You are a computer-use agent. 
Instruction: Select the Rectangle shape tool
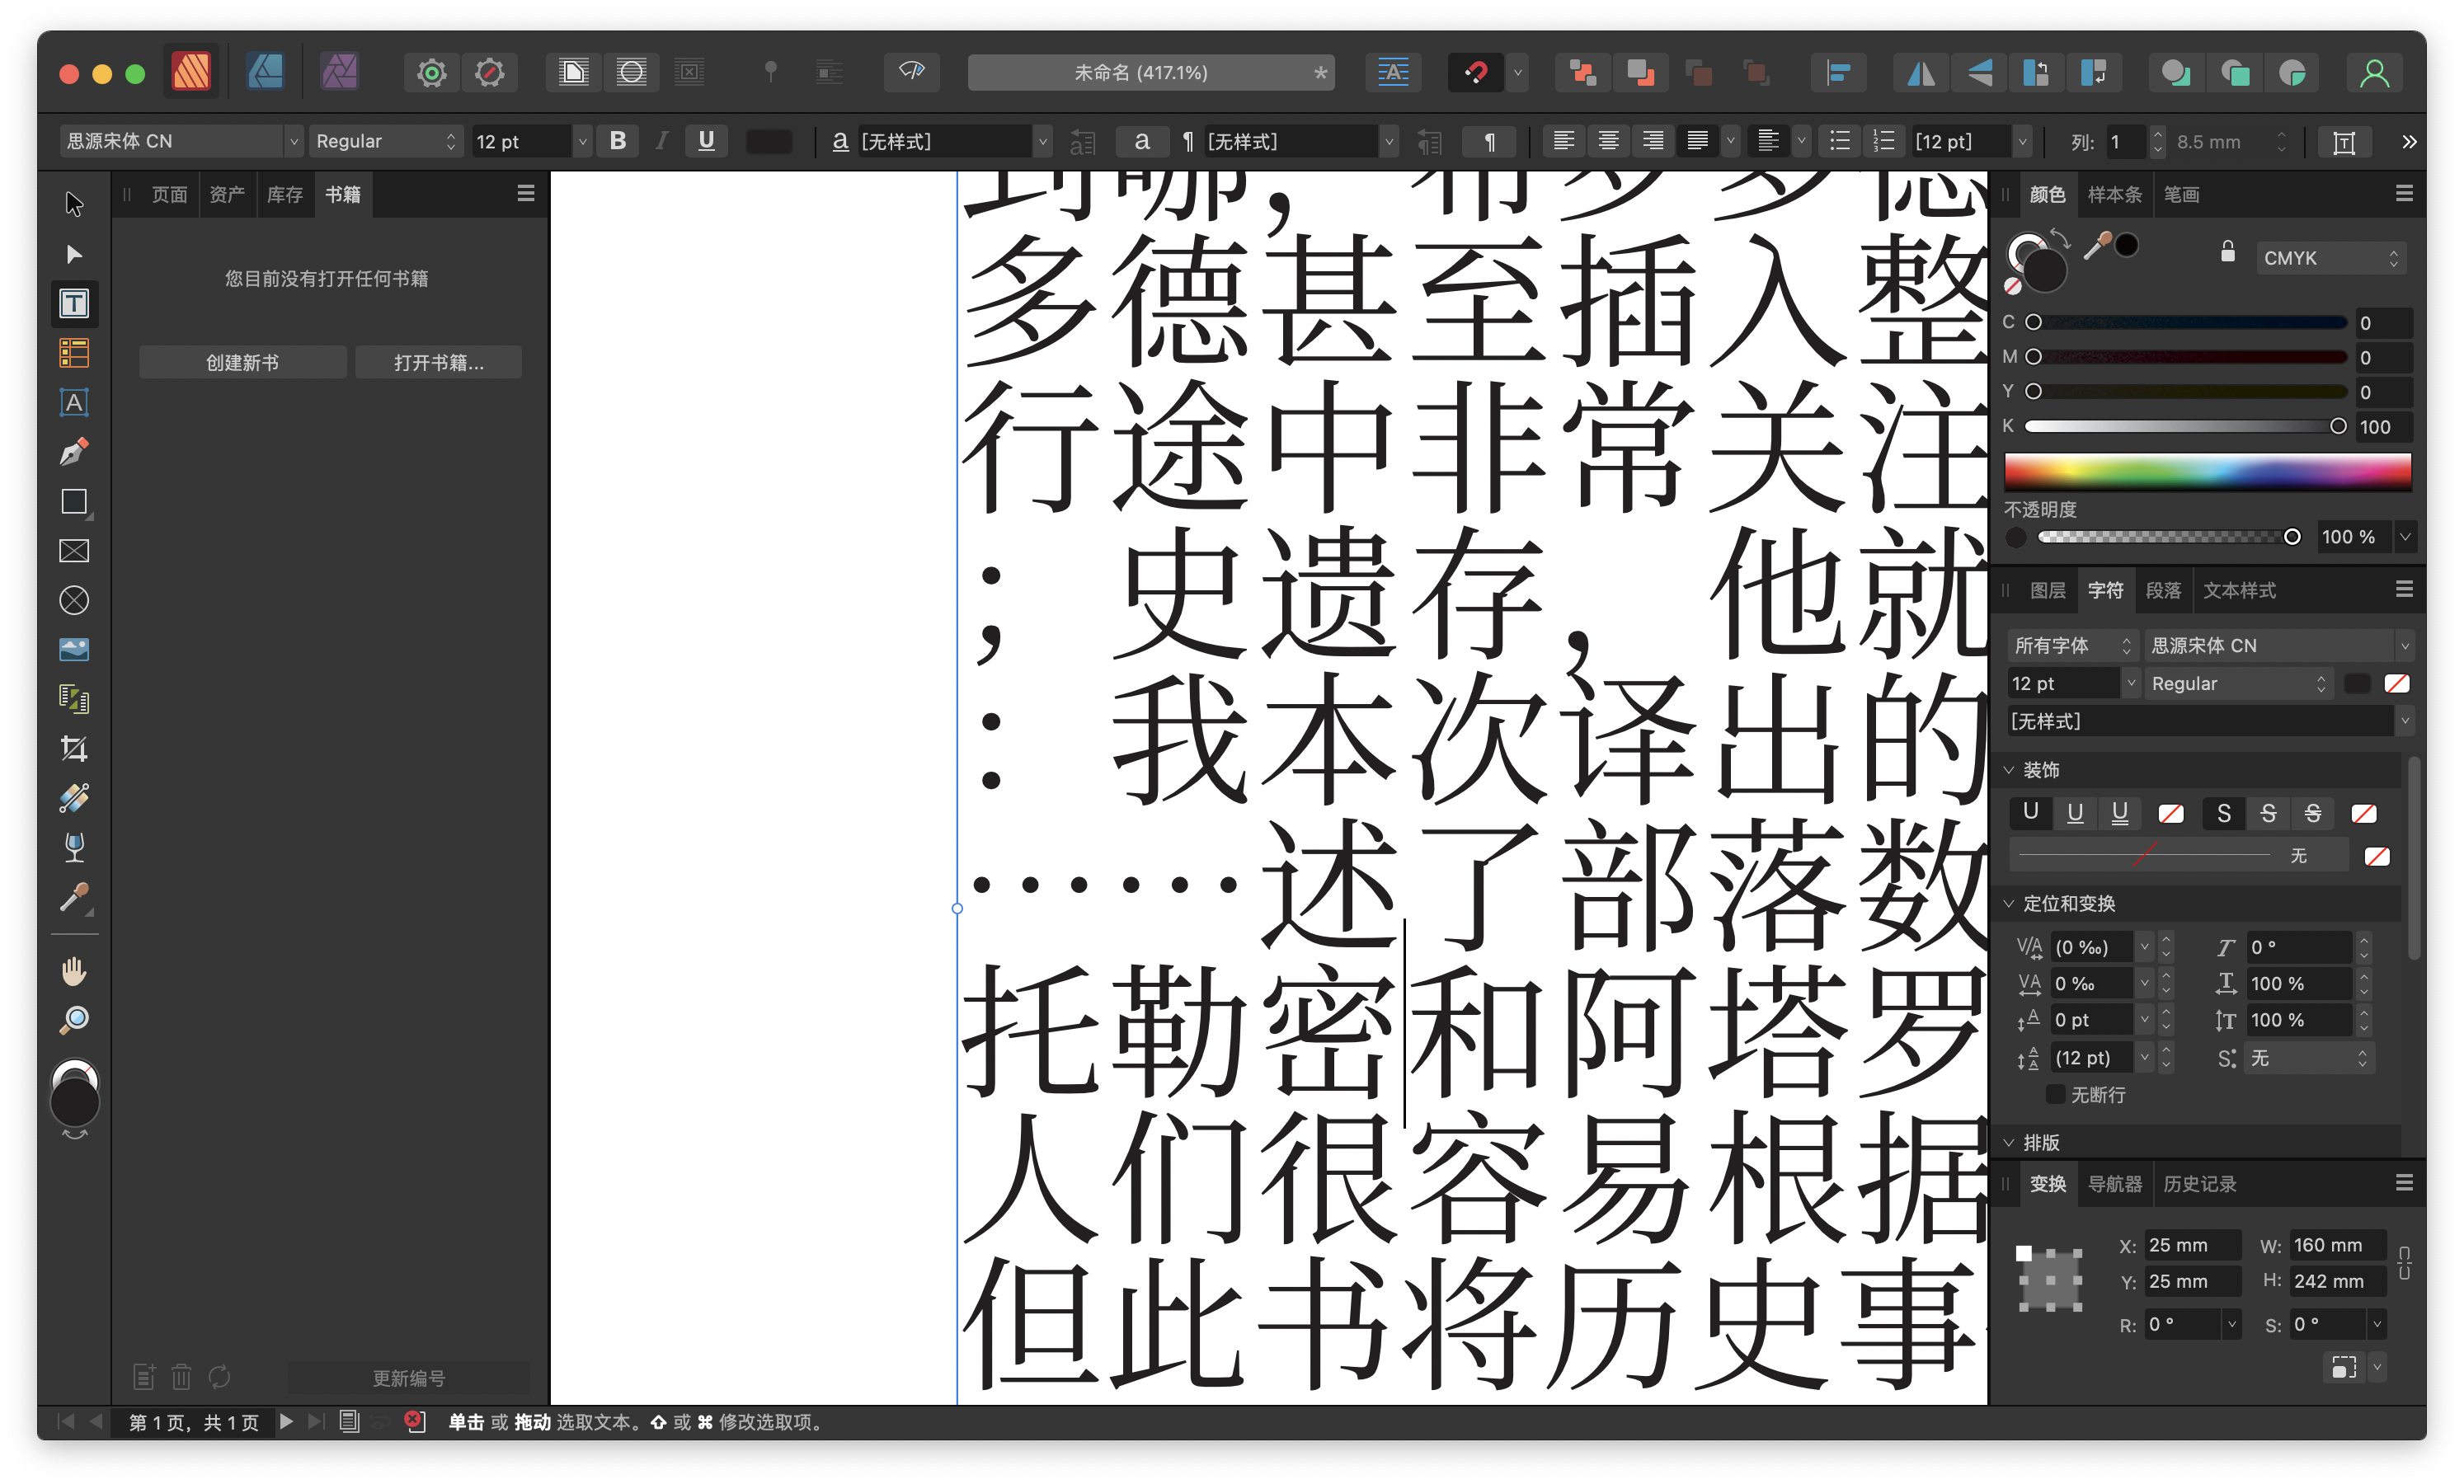pyautogui.click(x=74, y=501)
